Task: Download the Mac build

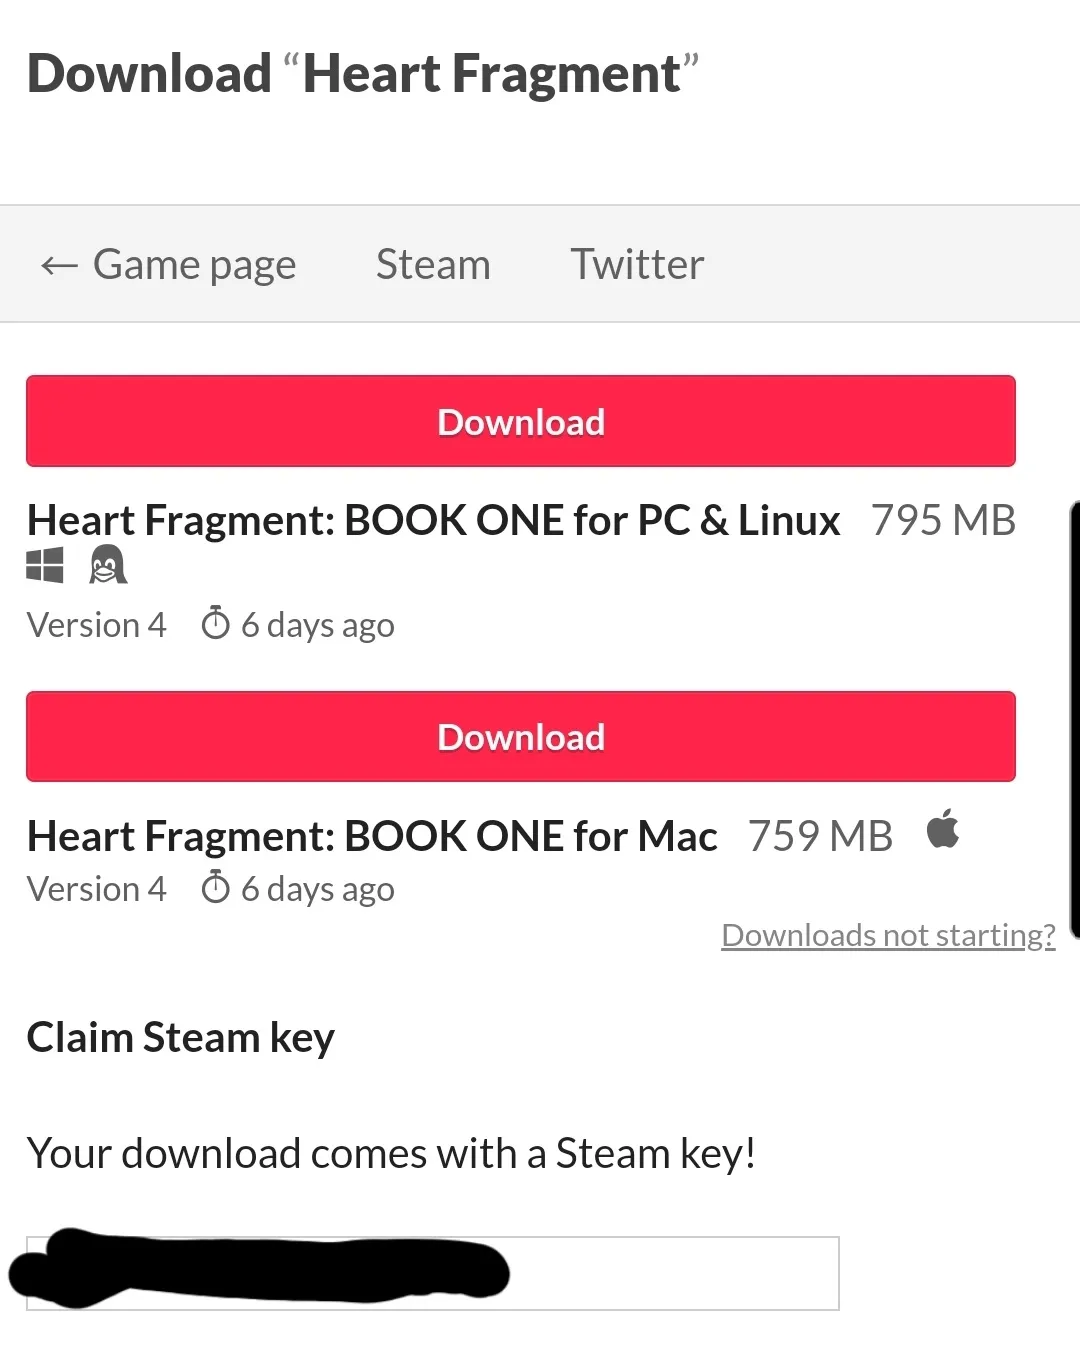Action: coord(521,737)
